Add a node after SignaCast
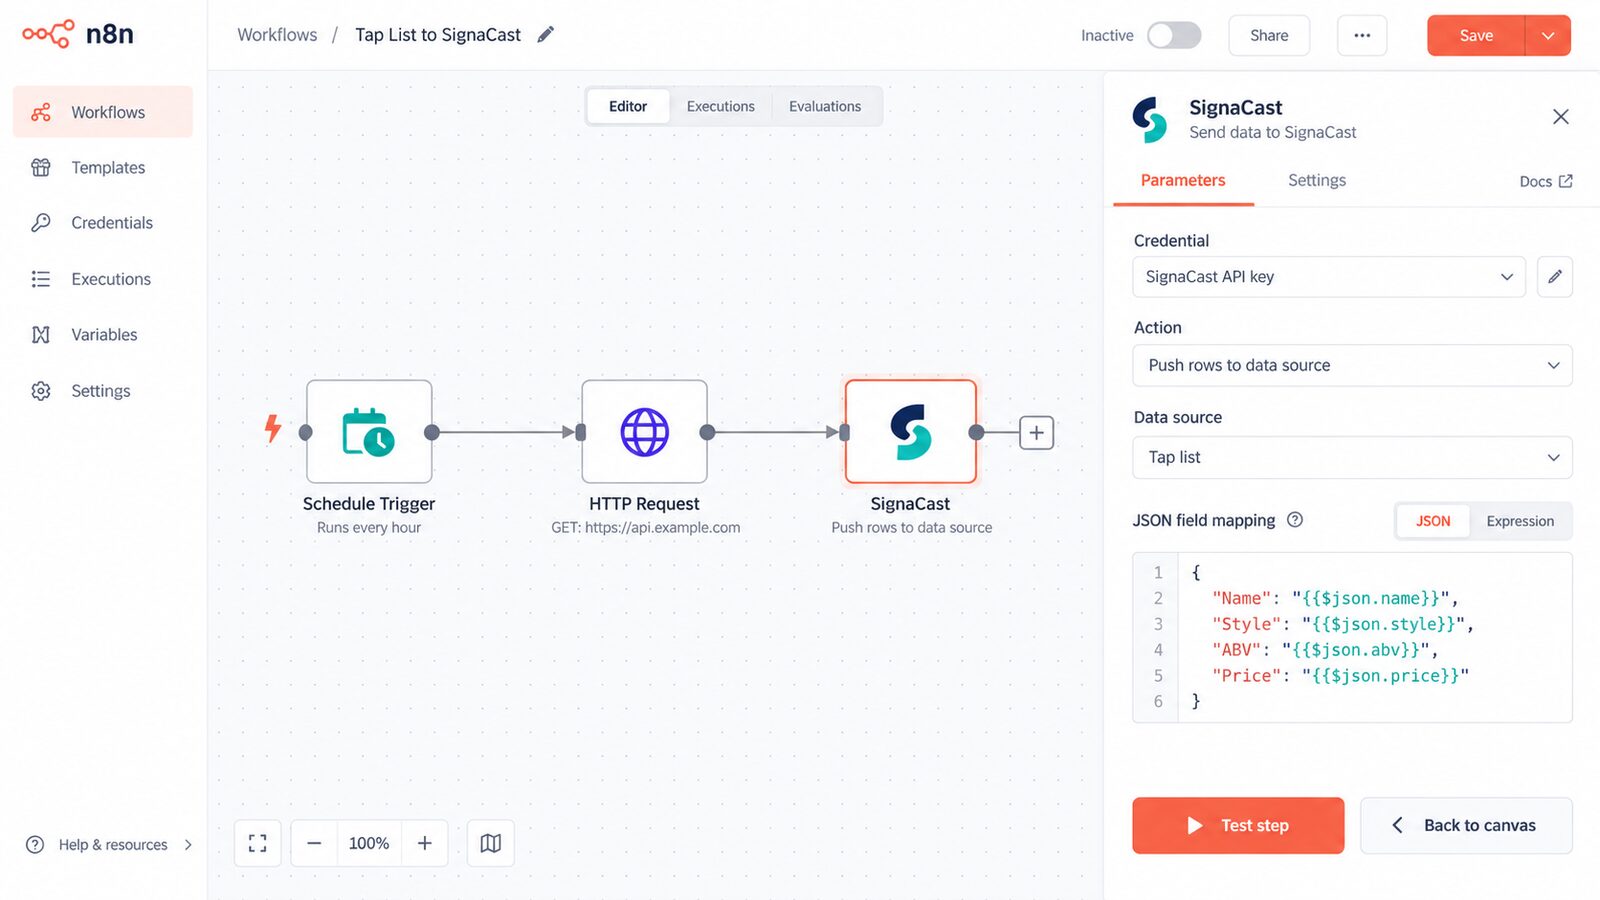 pyautogui.click(x=1037, y=432)
